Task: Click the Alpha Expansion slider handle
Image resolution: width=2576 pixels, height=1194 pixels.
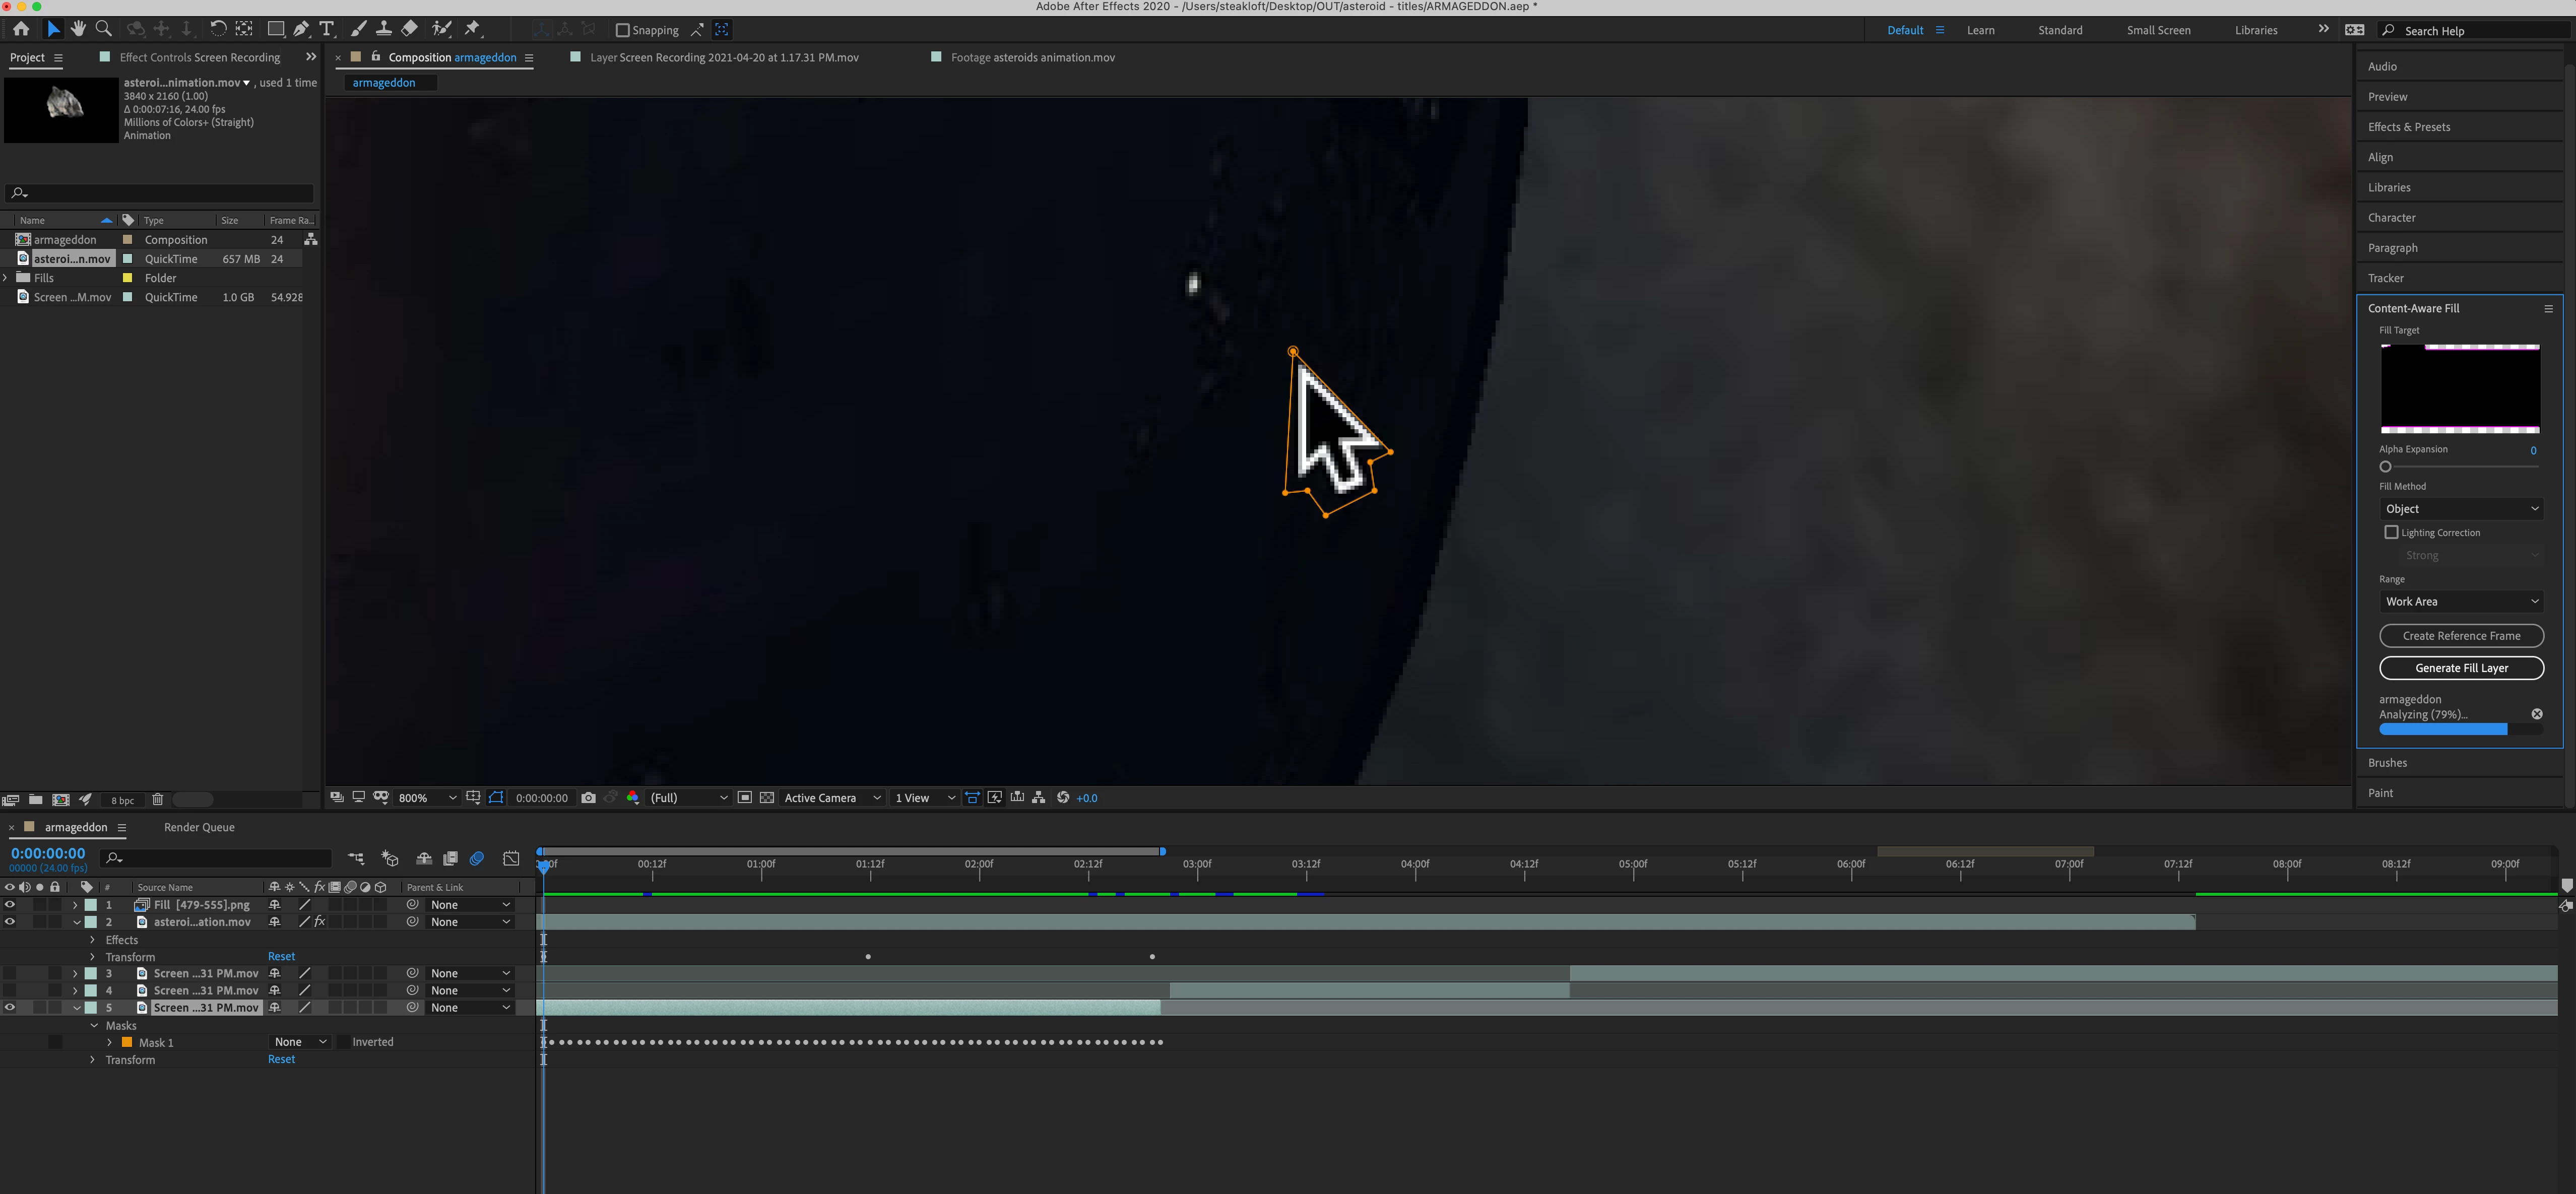Action: tap(2385, 467)
